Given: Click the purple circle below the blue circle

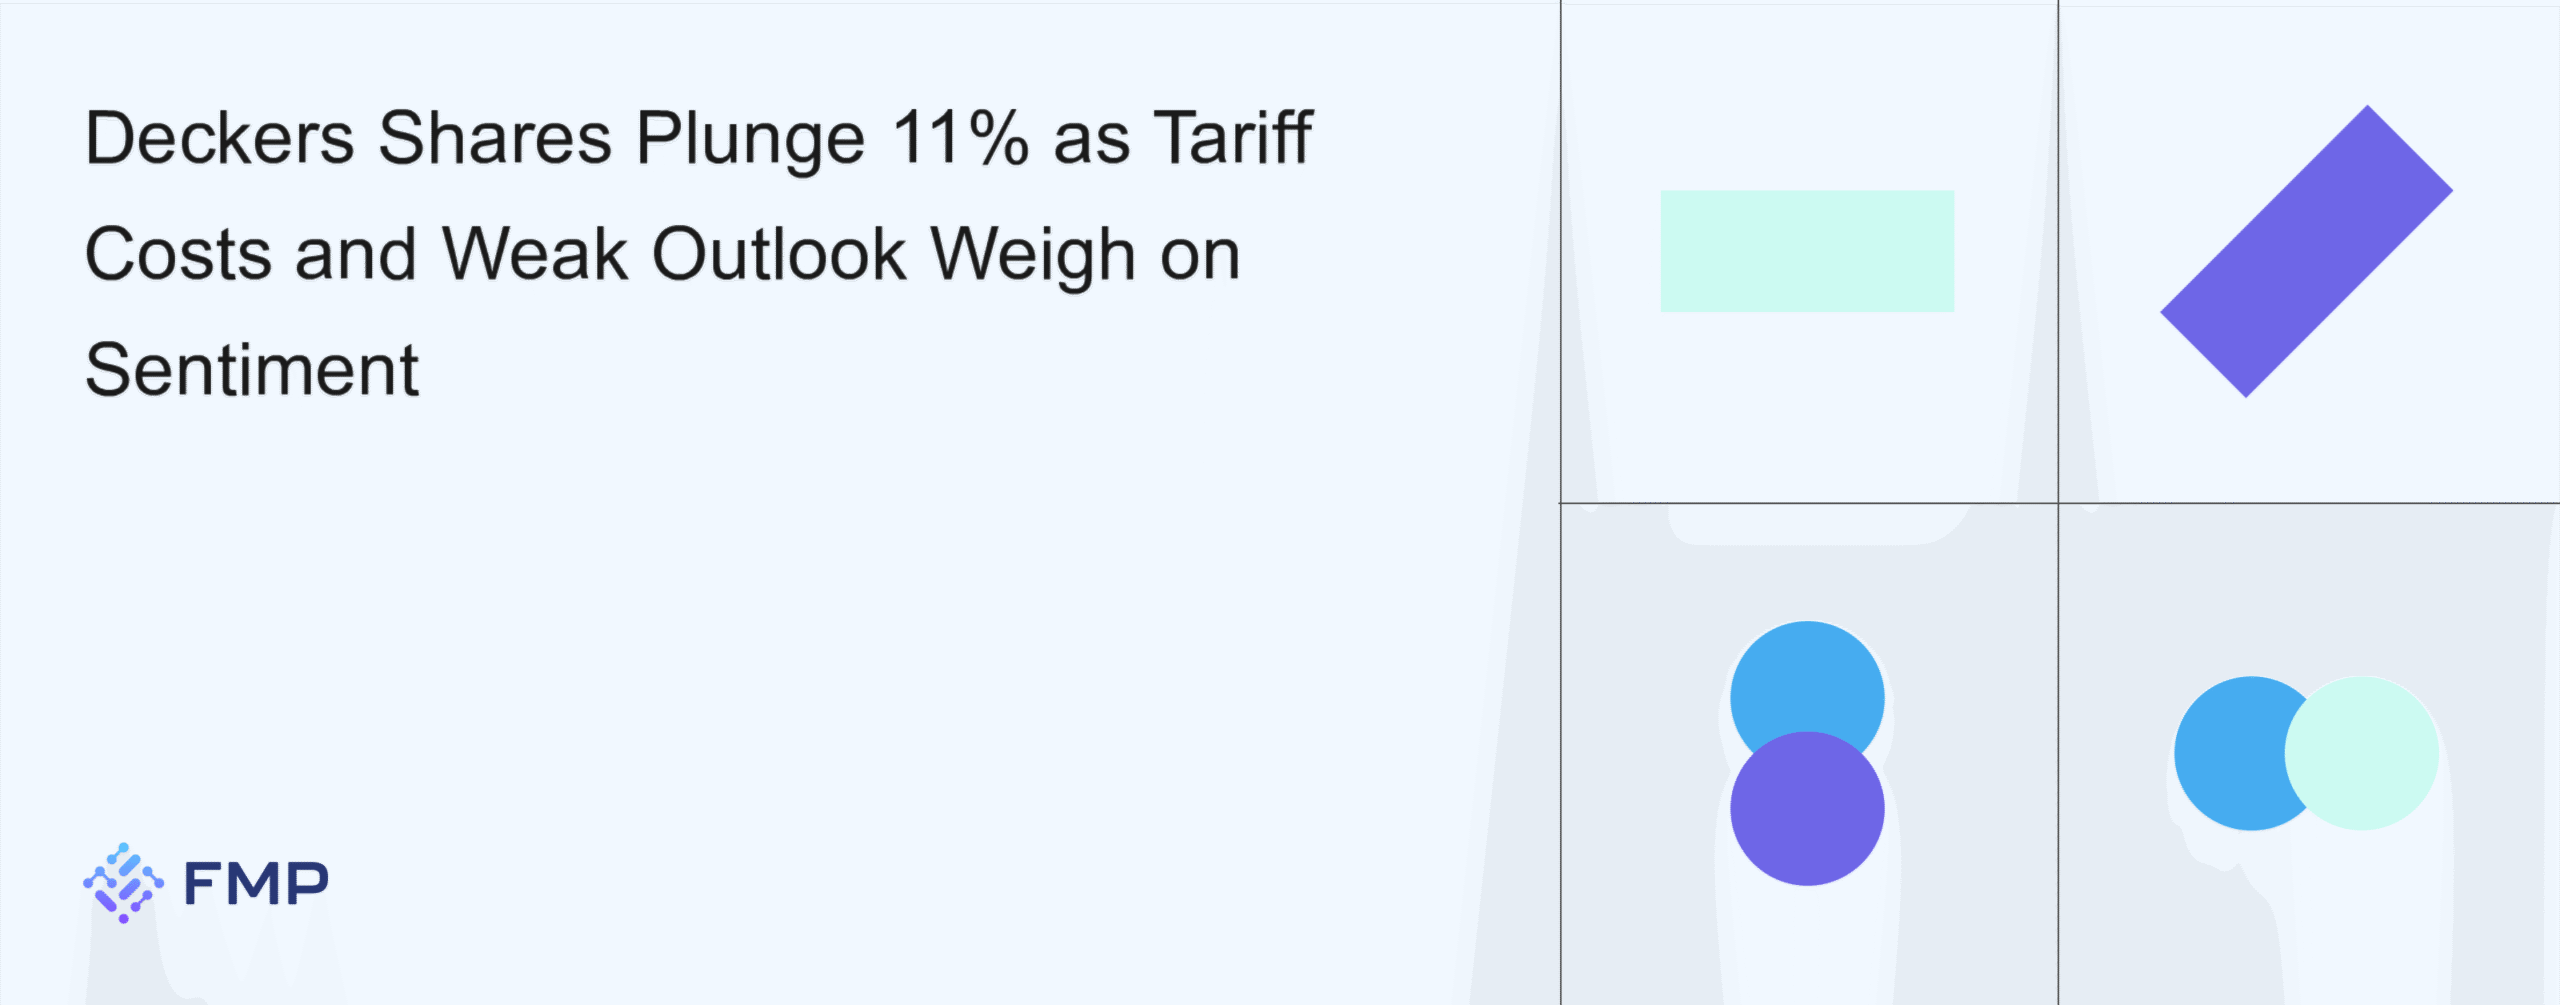Looking at the screenshot, I should [1806, 810].
